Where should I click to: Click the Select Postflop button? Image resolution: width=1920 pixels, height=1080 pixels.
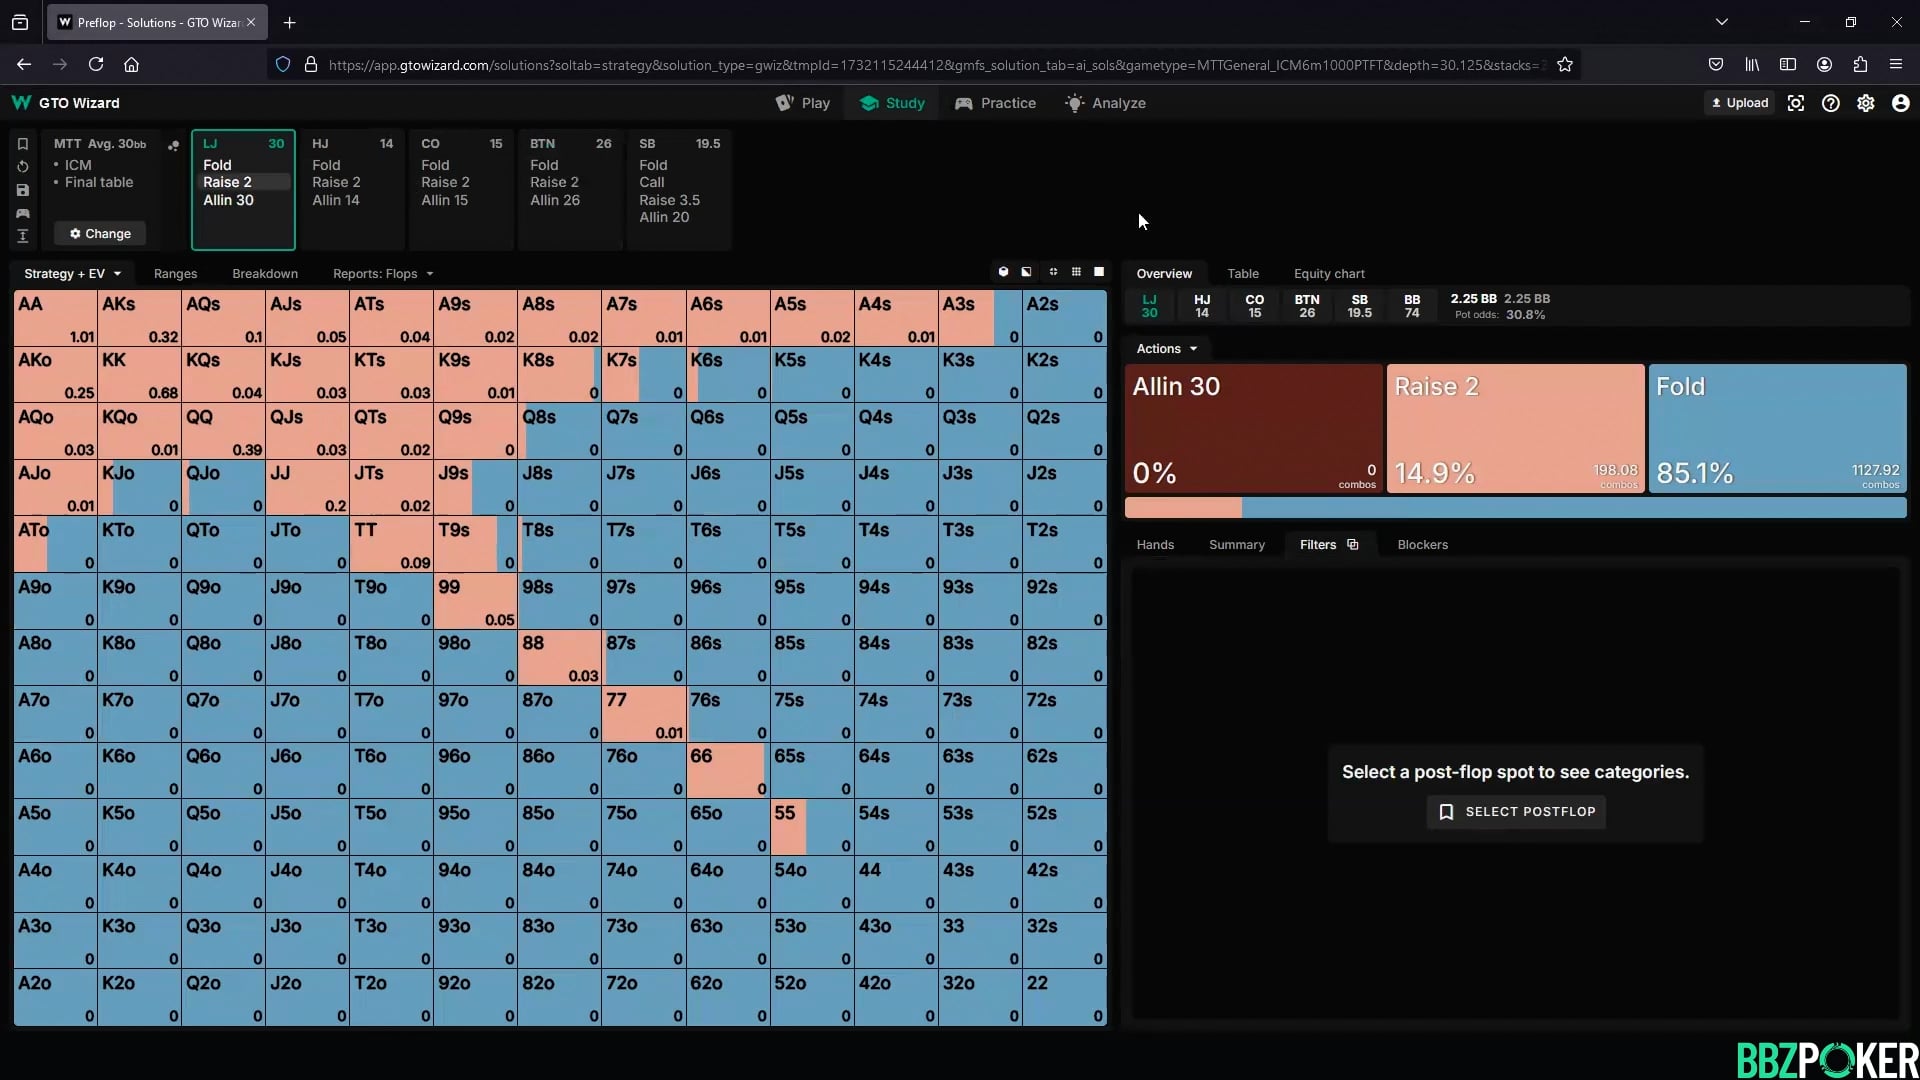point(1516,811)
